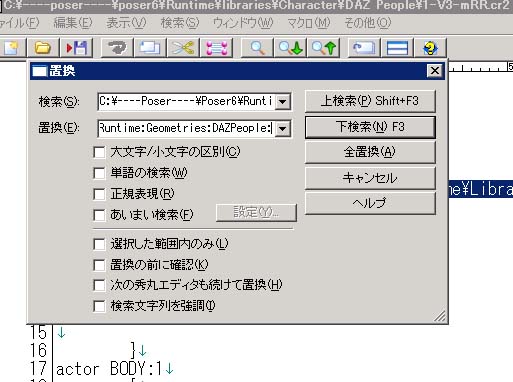Click the Undo arrow toolbar icon
Viewport: 513px width, 382px height.
117,48
